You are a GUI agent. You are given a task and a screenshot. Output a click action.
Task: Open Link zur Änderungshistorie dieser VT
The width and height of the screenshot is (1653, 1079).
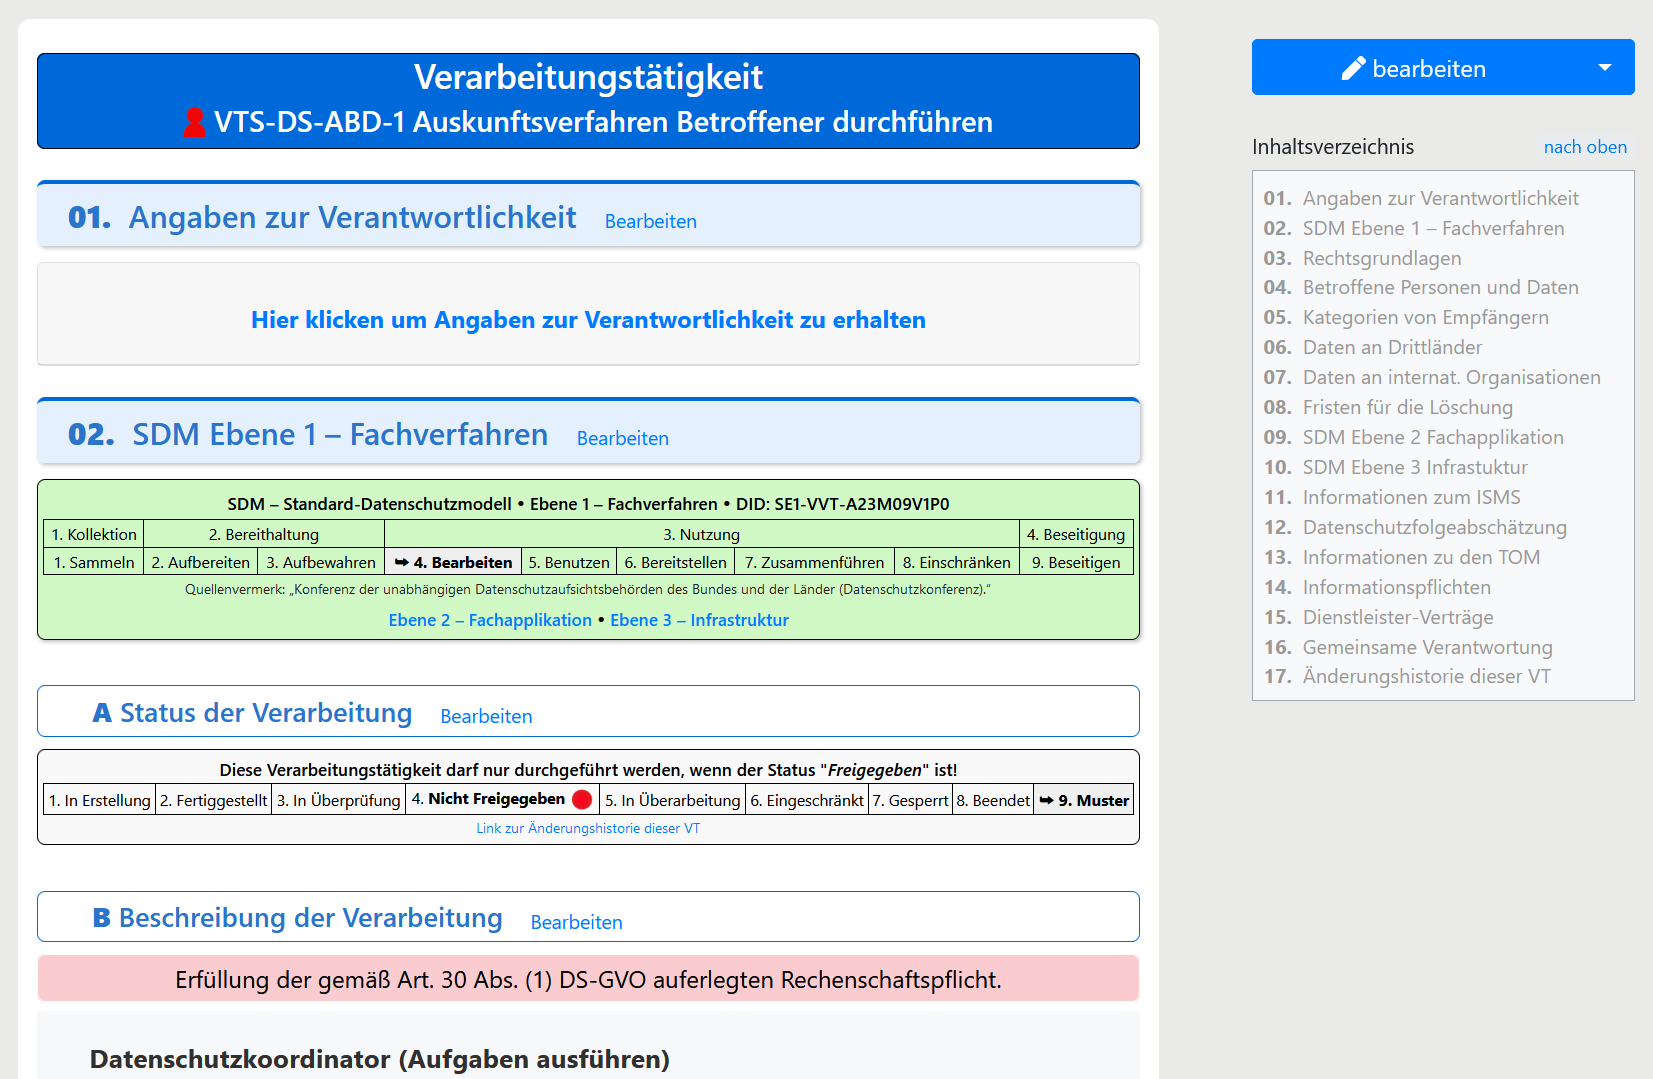click(588, 828)
